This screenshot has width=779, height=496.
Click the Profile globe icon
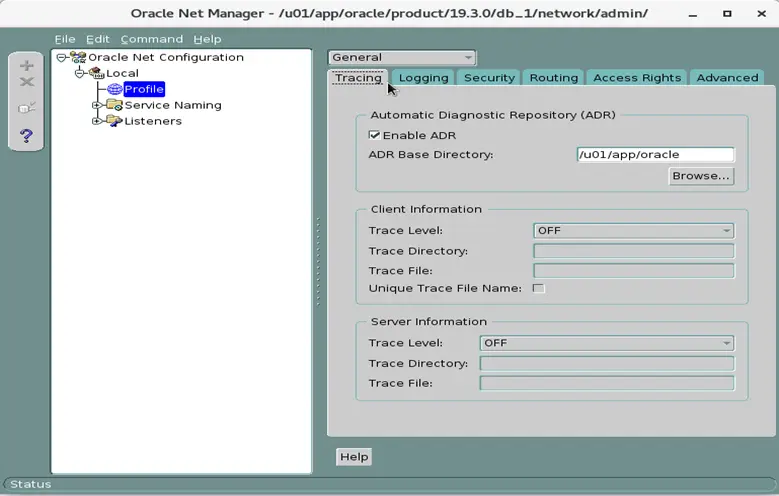click(x=115, y=89)
